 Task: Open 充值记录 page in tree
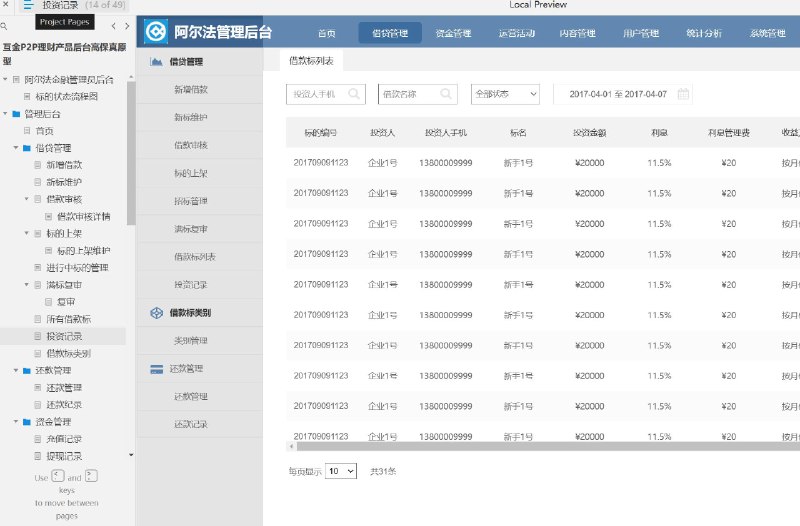pos(64,439)
